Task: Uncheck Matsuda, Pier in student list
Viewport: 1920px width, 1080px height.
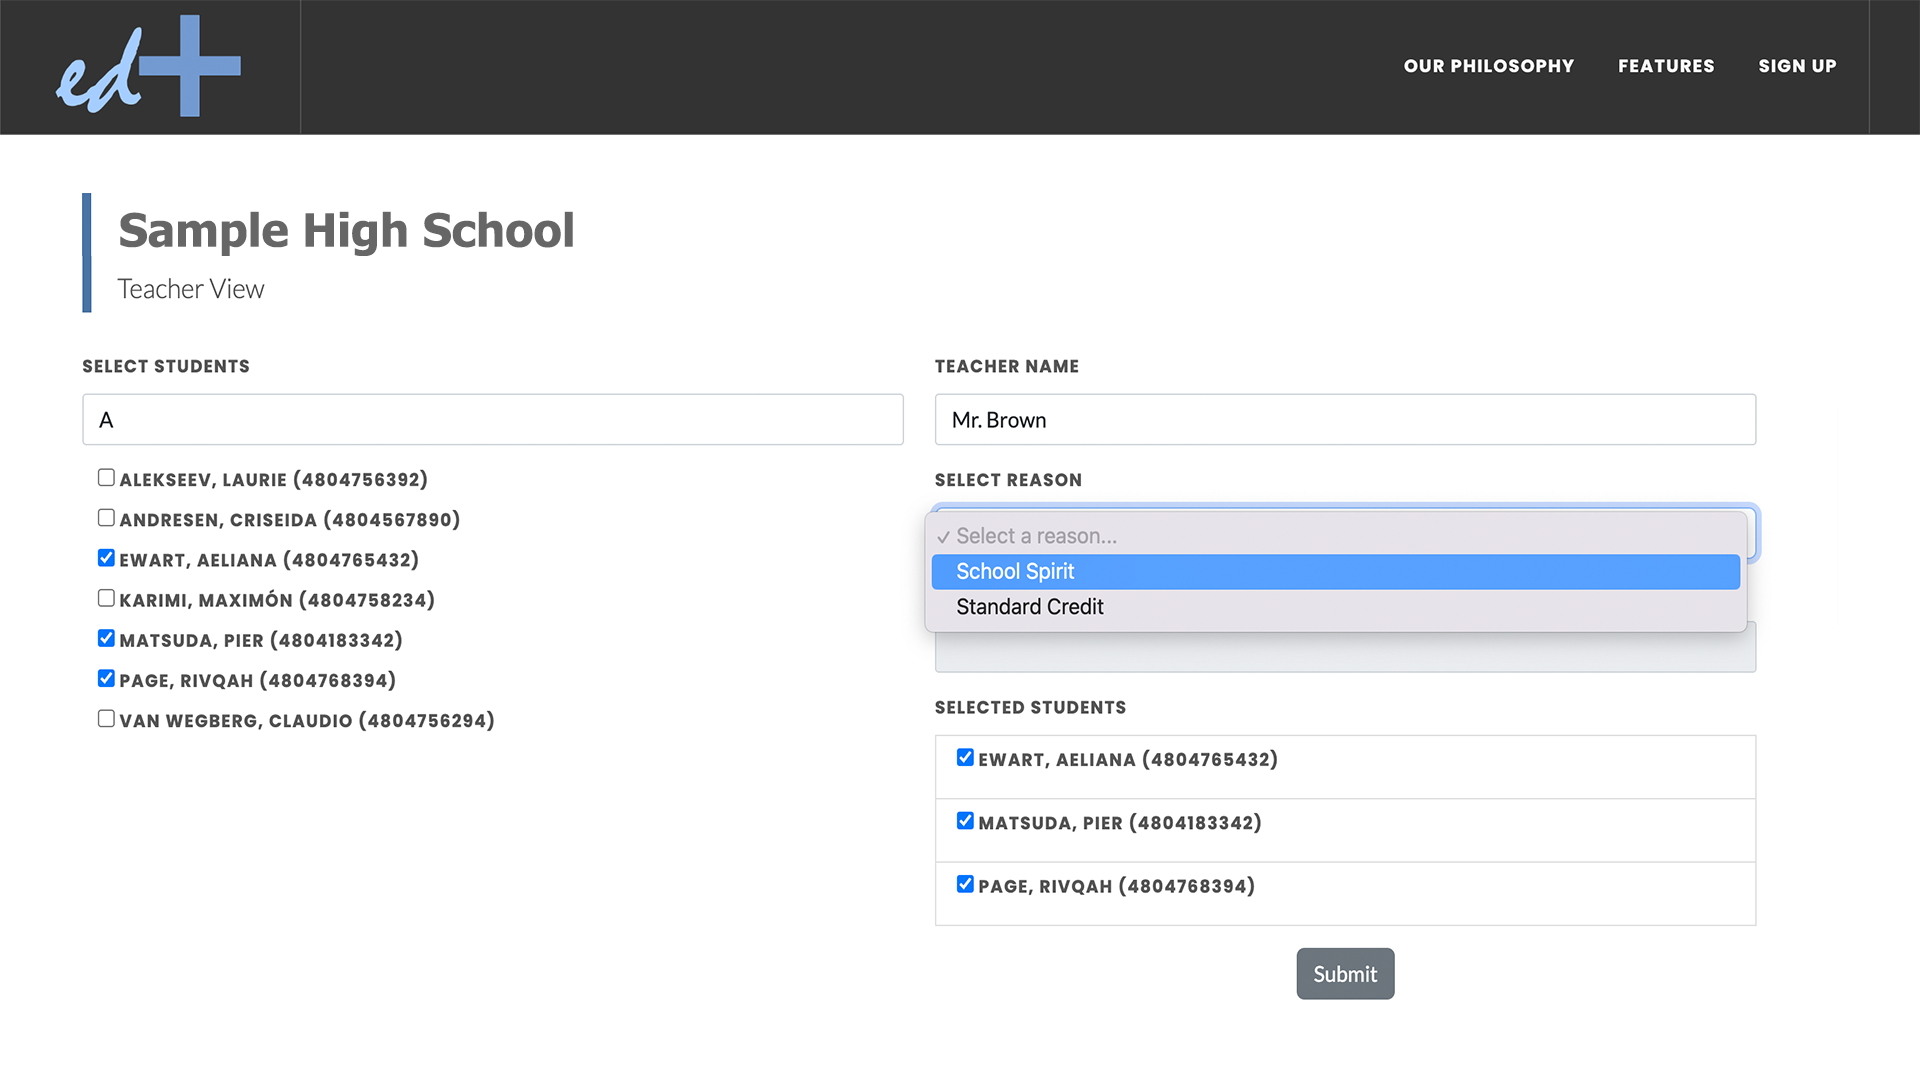Action: 106,638
